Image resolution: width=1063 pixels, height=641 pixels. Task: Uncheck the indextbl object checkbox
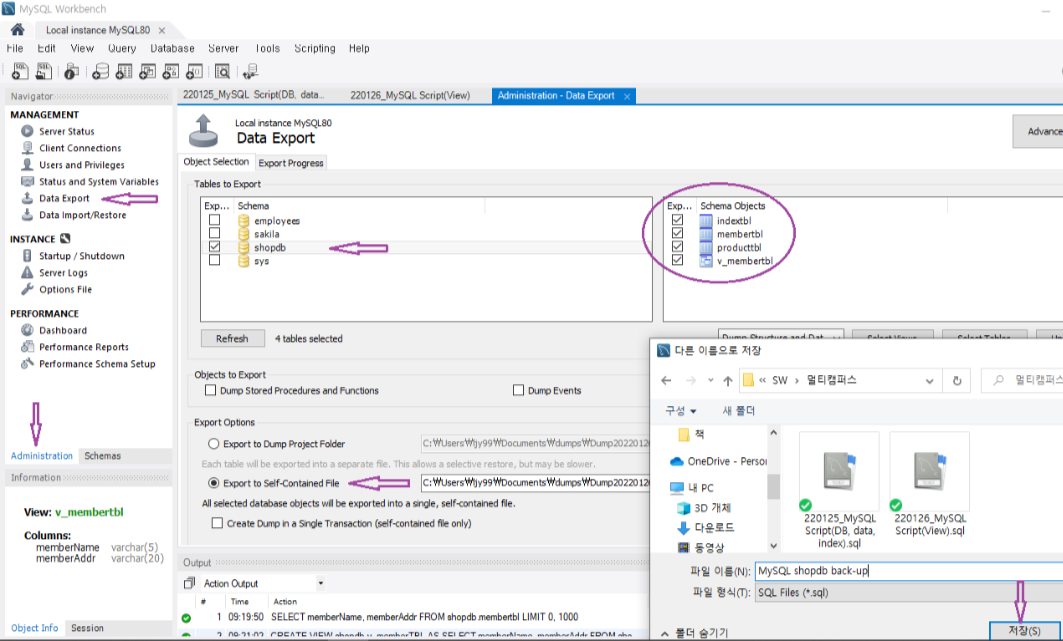tap(677, 220)
